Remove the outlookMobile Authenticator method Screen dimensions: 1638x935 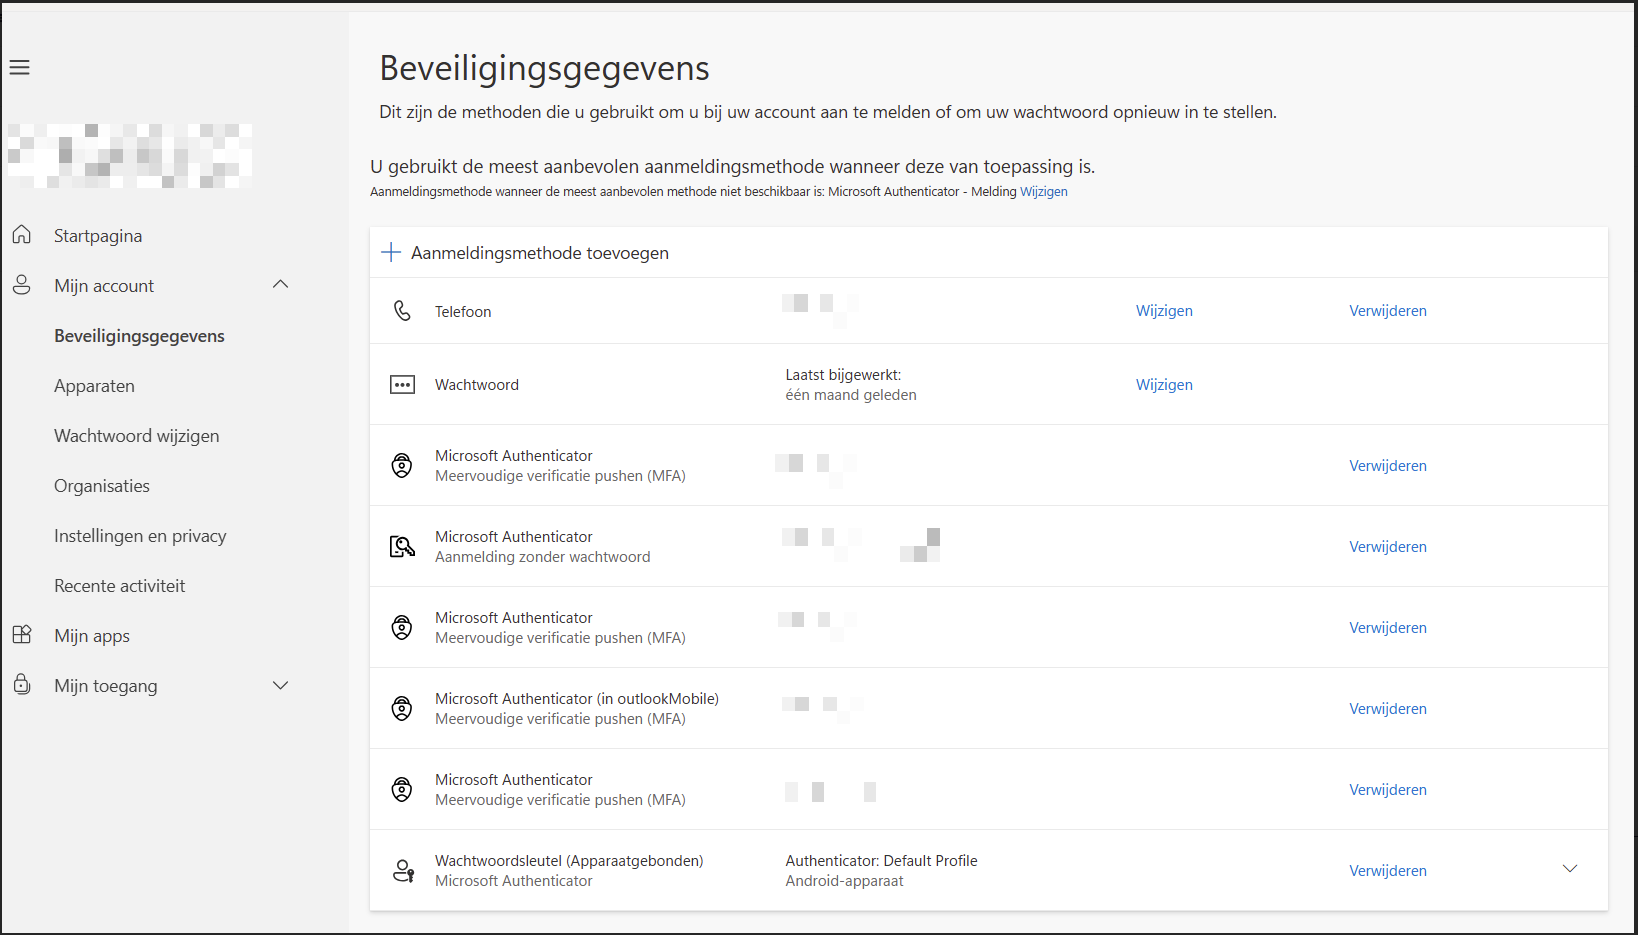click(1388, 709)
